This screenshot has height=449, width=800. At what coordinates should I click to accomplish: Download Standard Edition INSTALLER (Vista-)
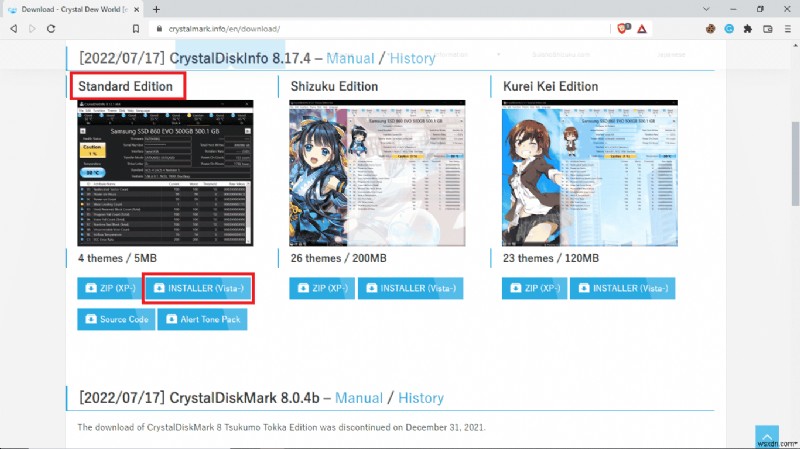point(198,288)
